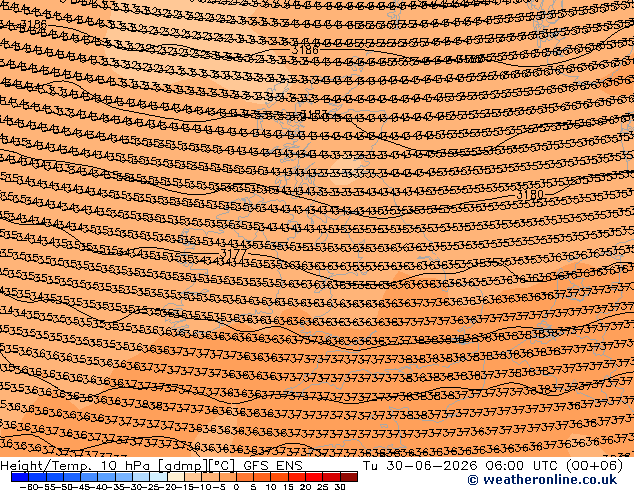Viewport: 634px width, 490px height.
Task: Pick the palest light-blue legend swatch
Action: pos(158,477)
